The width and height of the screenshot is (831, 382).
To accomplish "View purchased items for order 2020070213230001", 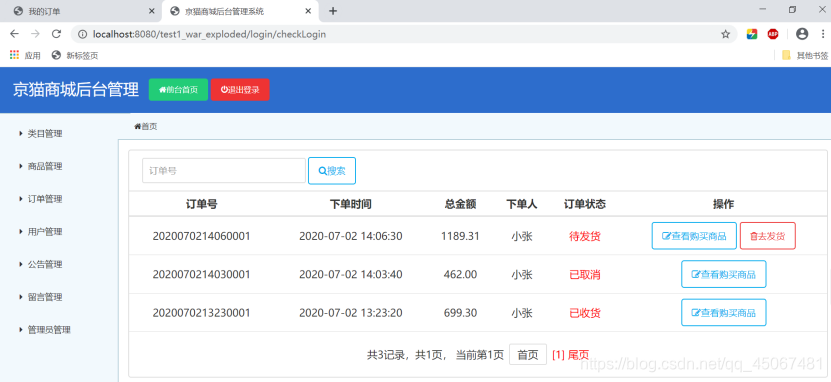I will click(723, 313).
